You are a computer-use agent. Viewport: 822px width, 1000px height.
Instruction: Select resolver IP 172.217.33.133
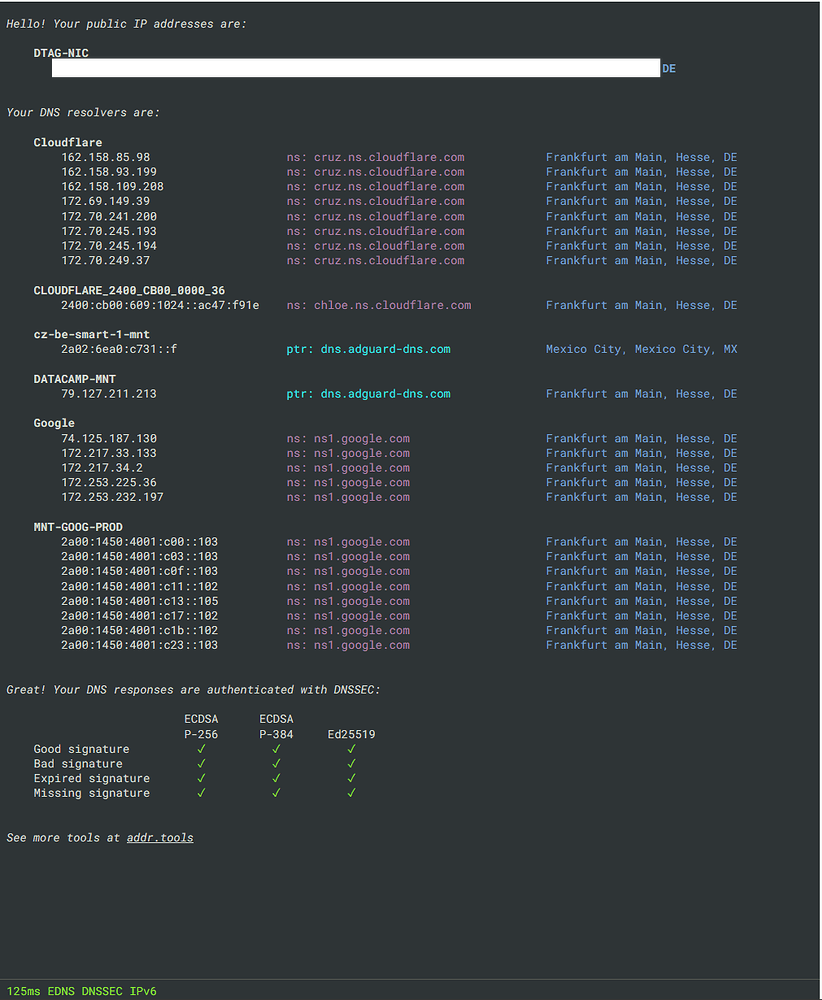109,453
